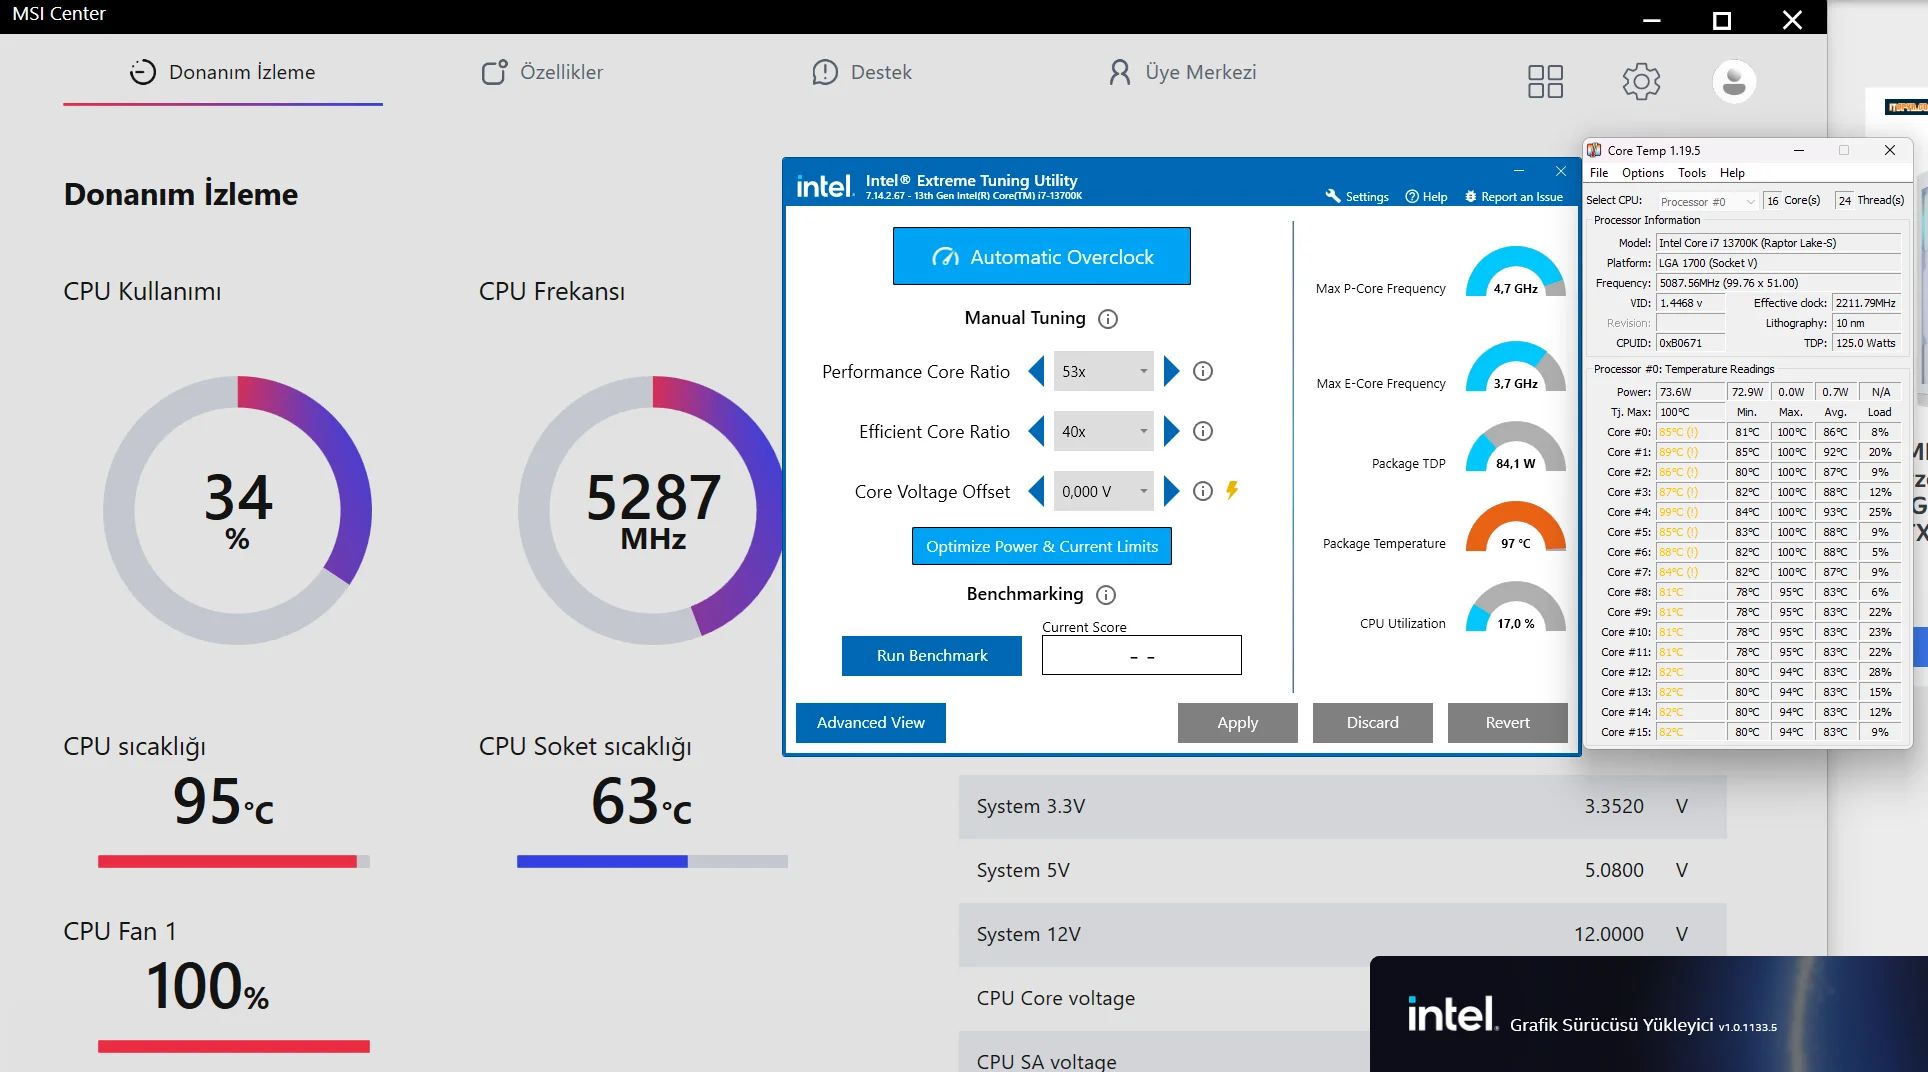Viewport: 1928px width, 1072px height.
Task: Click the CPU Soket sıcaklığı blue bar
Action: (x=652, y=862)
